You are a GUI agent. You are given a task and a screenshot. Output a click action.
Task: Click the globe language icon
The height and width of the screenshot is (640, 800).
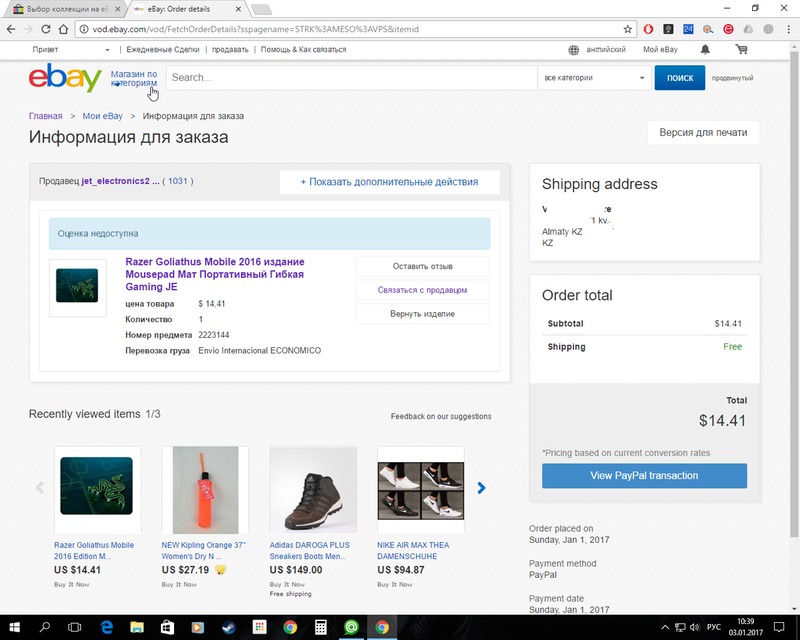tap(573, 50)
